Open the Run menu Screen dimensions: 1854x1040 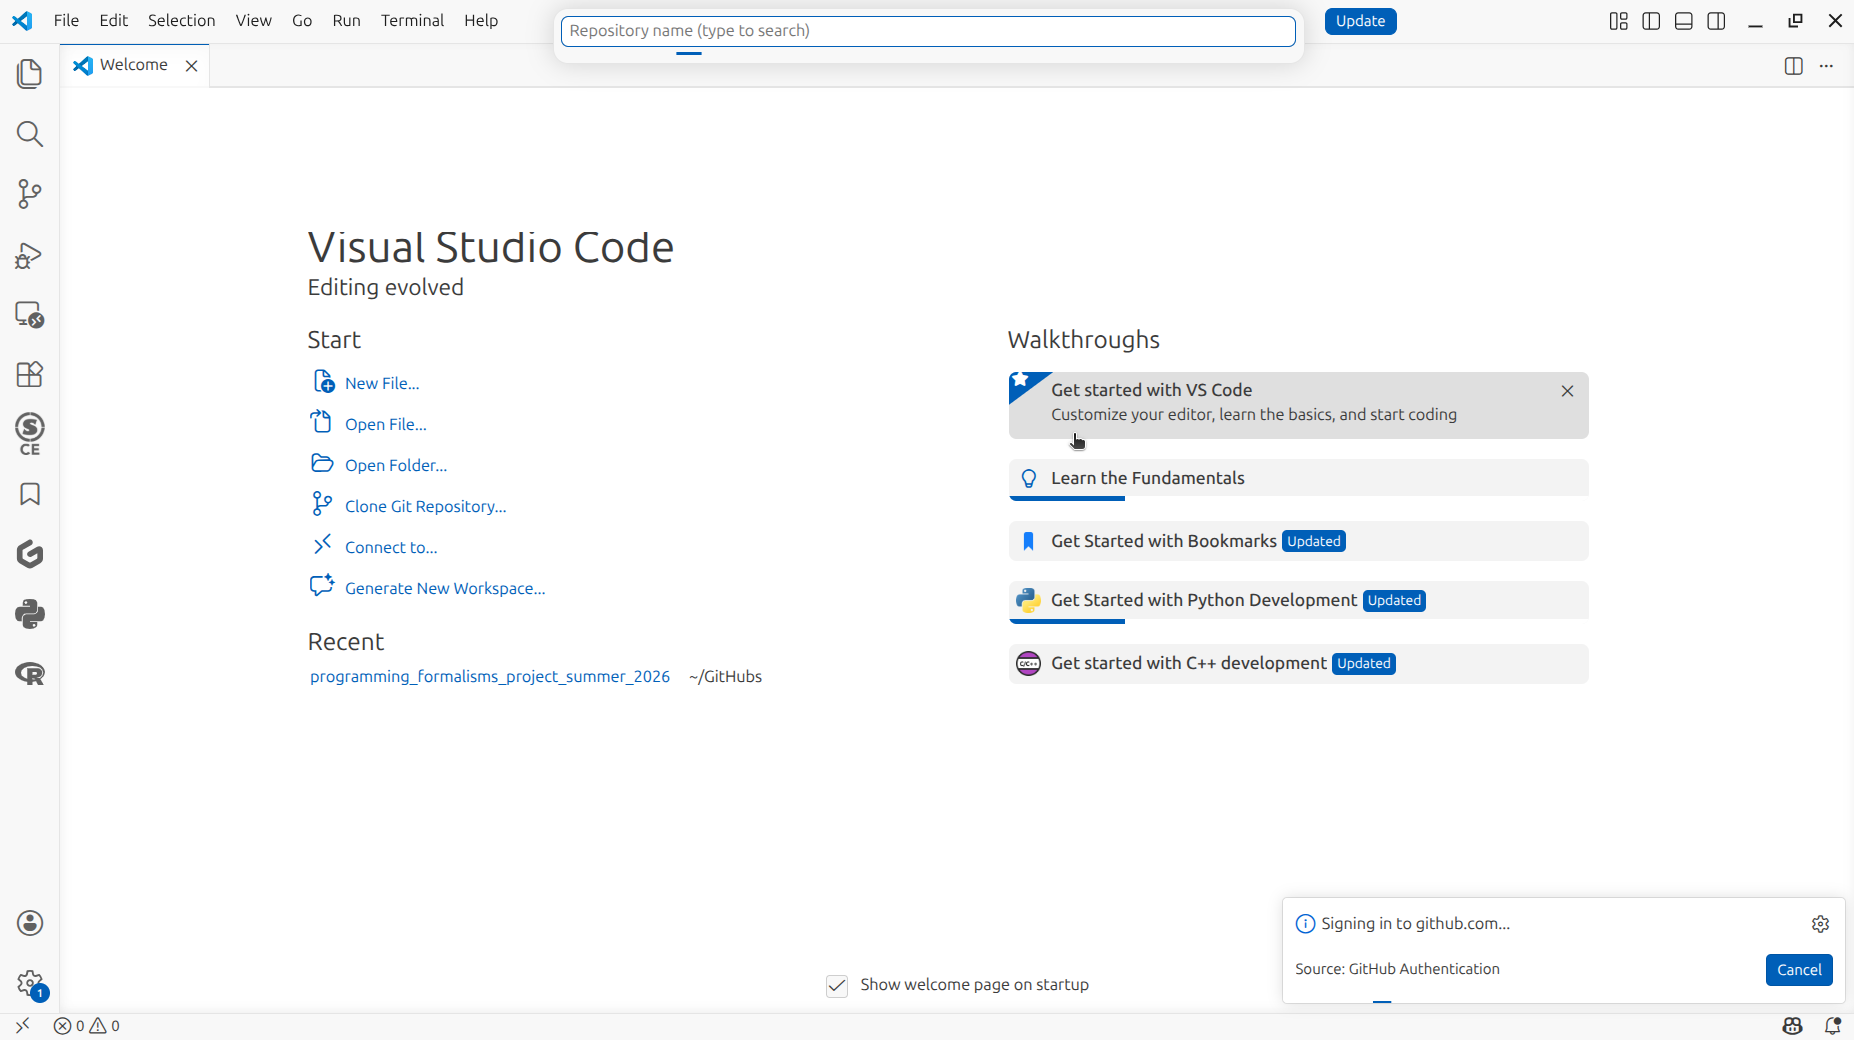[x=346, y=21]
